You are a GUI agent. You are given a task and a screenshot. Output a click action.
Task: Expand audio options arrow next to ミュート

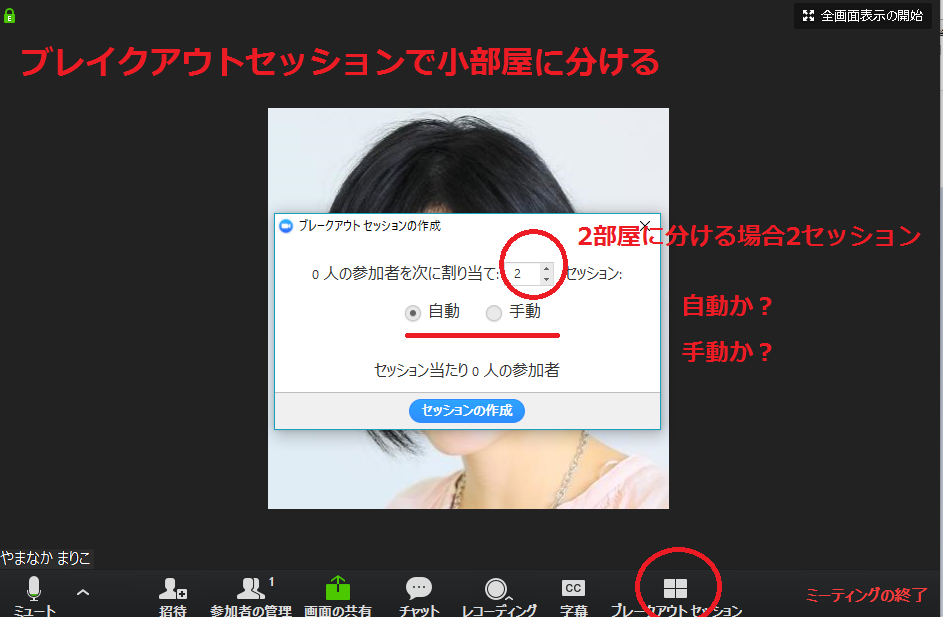click(x=83, y=592)
